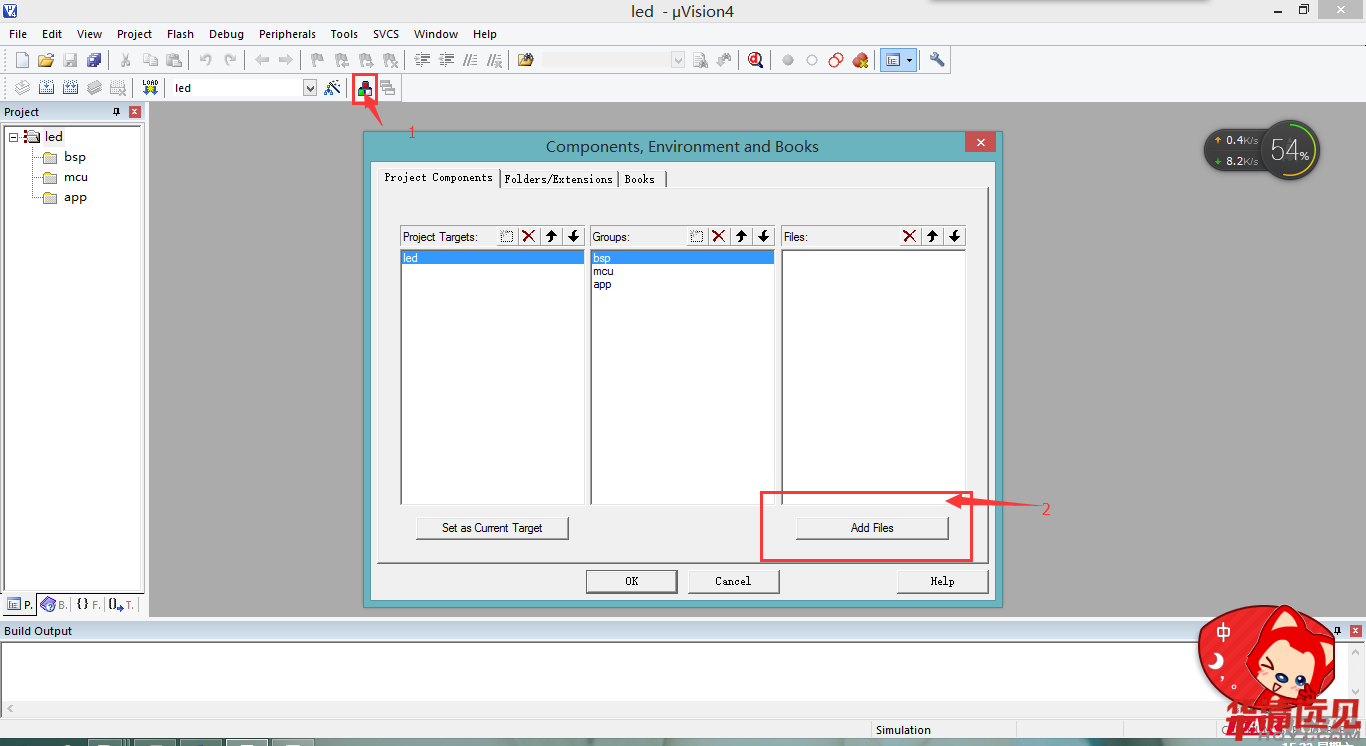
Task: Switch to the Books tab
Action: (640, 179)
